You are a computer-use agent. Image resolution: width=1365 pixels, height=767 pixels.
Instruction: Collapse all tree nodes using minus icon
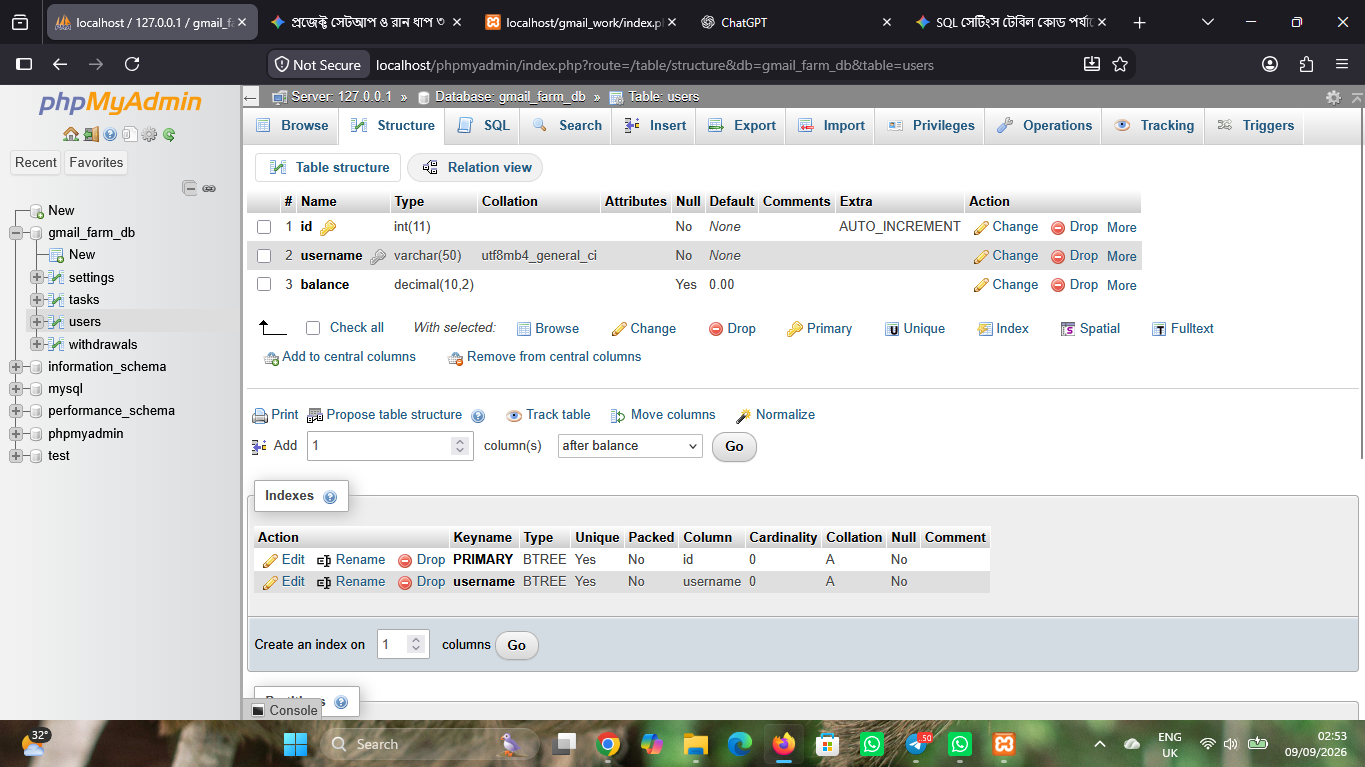pos(190,188)
